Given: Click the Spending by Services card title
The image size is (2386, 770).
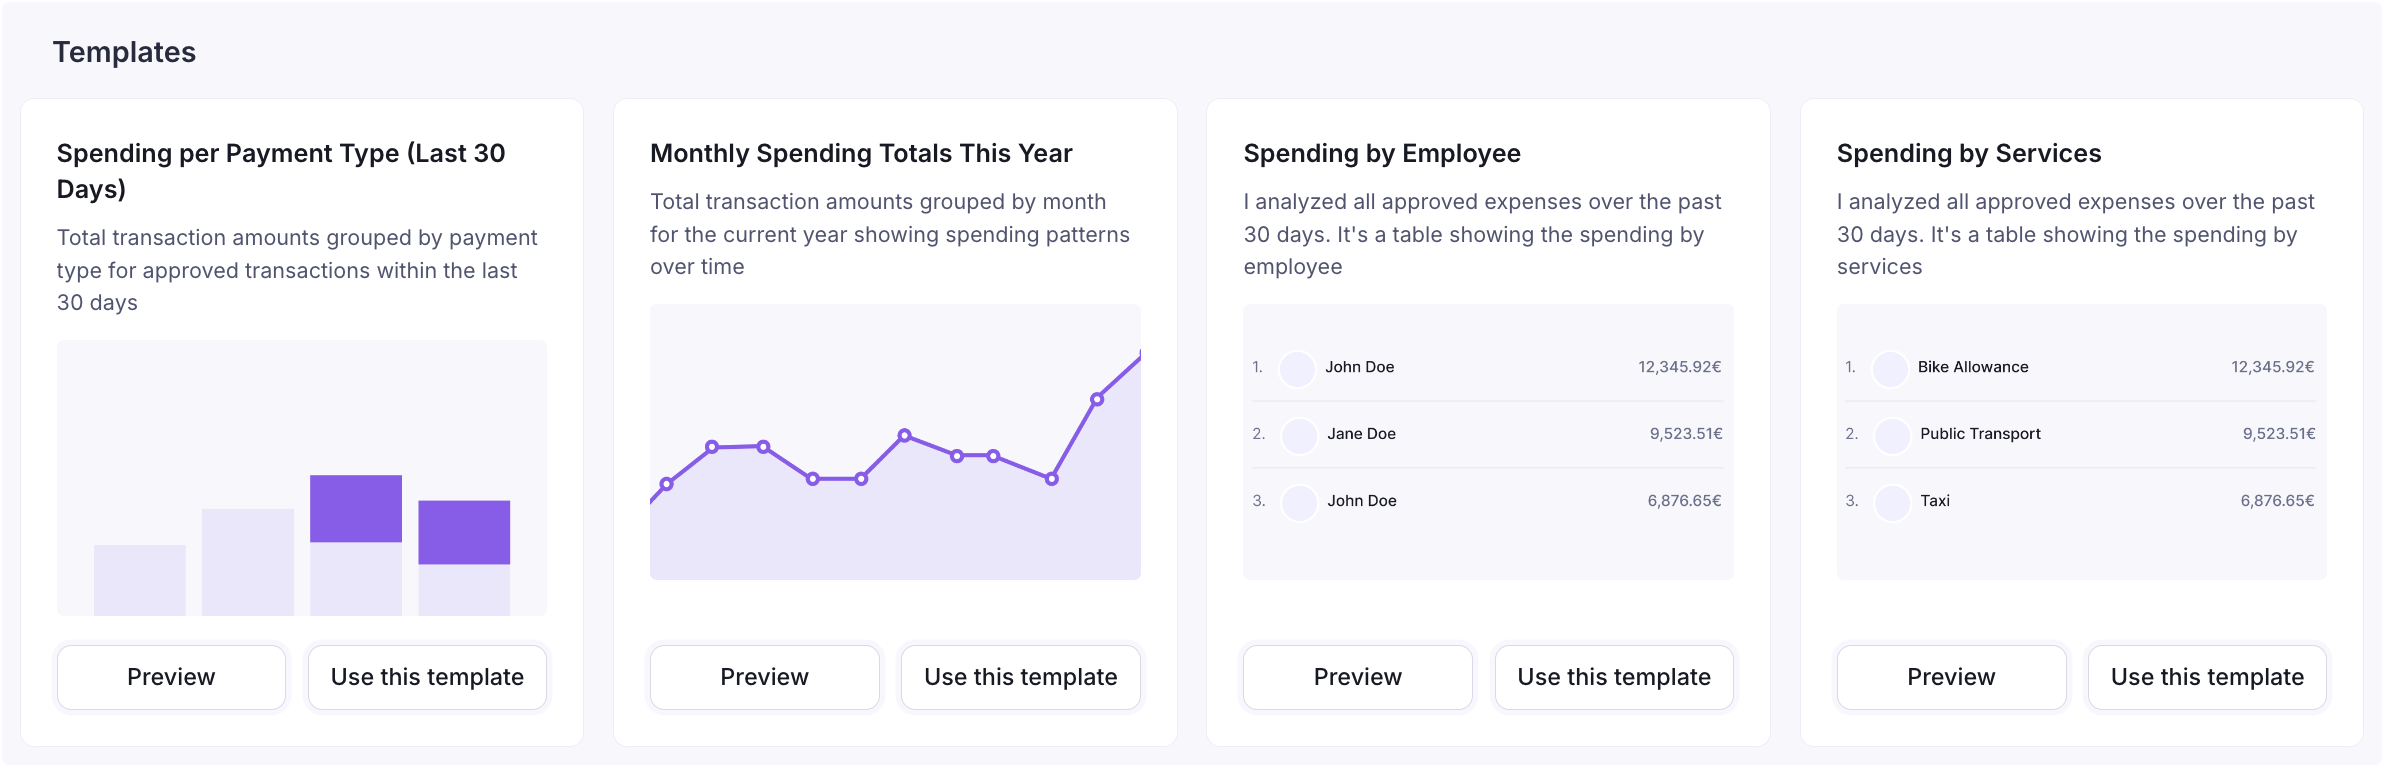Looking at the screenshot, I should pos(1970,154).
